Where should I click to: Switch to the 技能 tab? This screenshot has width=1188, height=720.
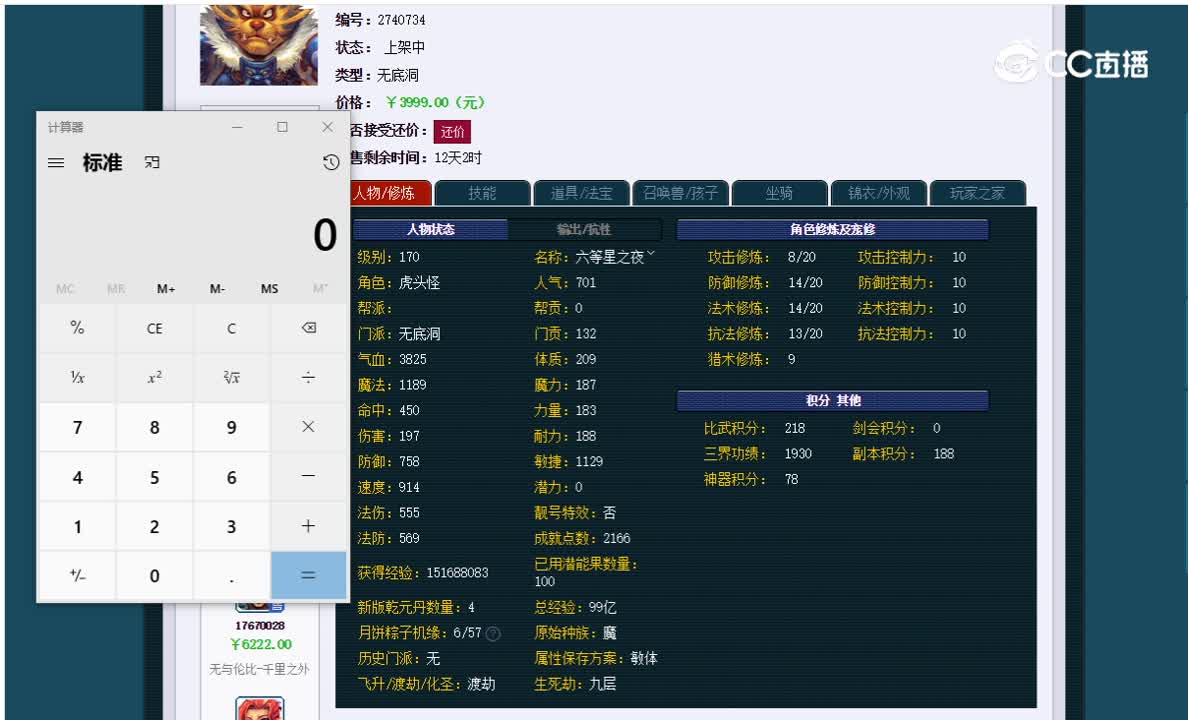pyautogui.click(x=481, y=193)
